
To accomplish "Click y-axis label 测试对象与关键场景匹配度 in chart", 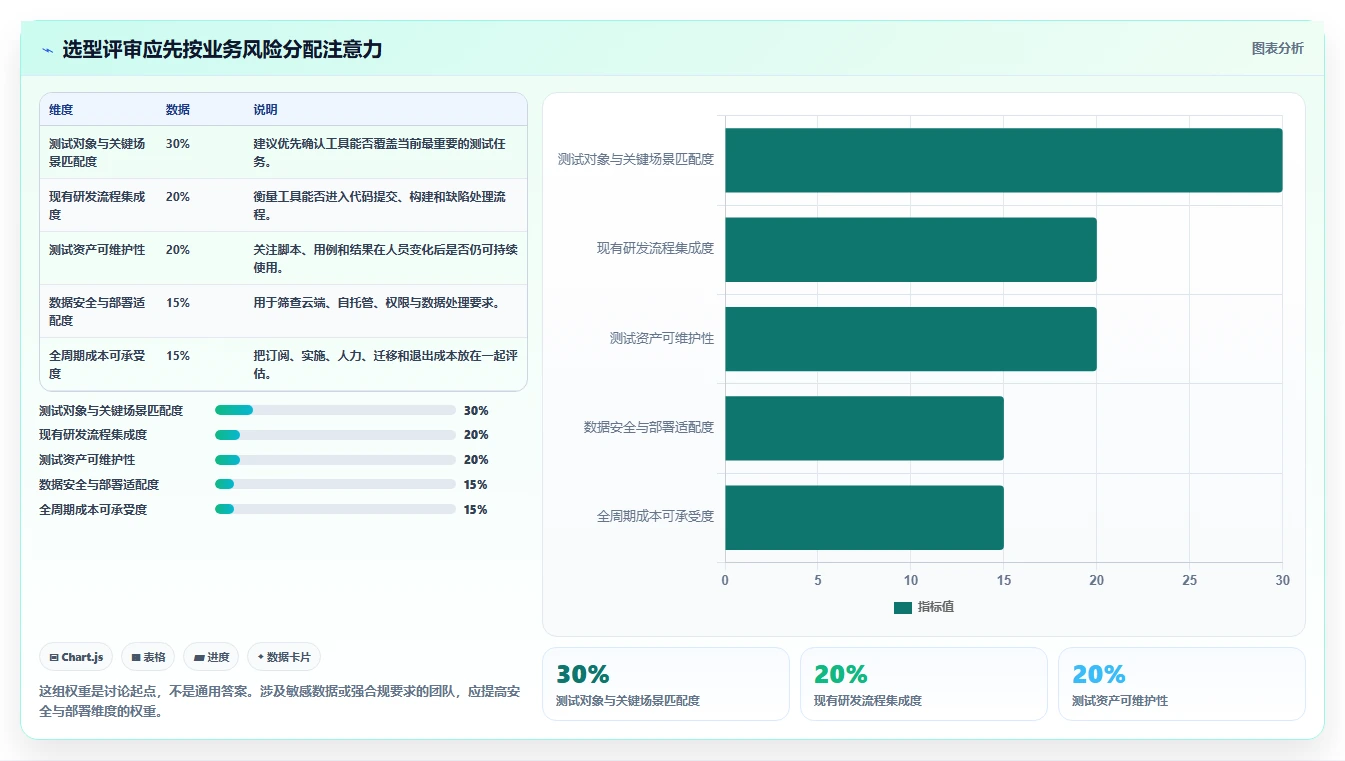I will [636, 160].
